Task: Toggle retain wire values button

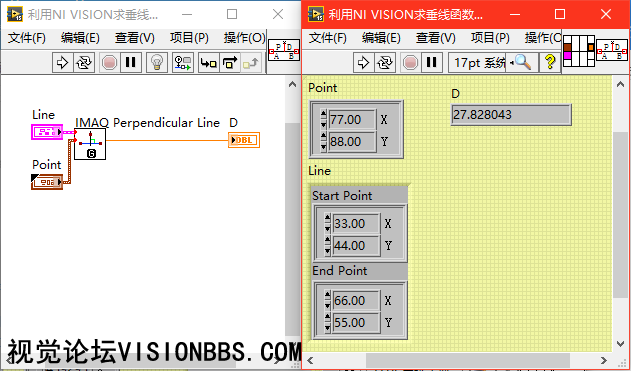Action: point(183,63)
